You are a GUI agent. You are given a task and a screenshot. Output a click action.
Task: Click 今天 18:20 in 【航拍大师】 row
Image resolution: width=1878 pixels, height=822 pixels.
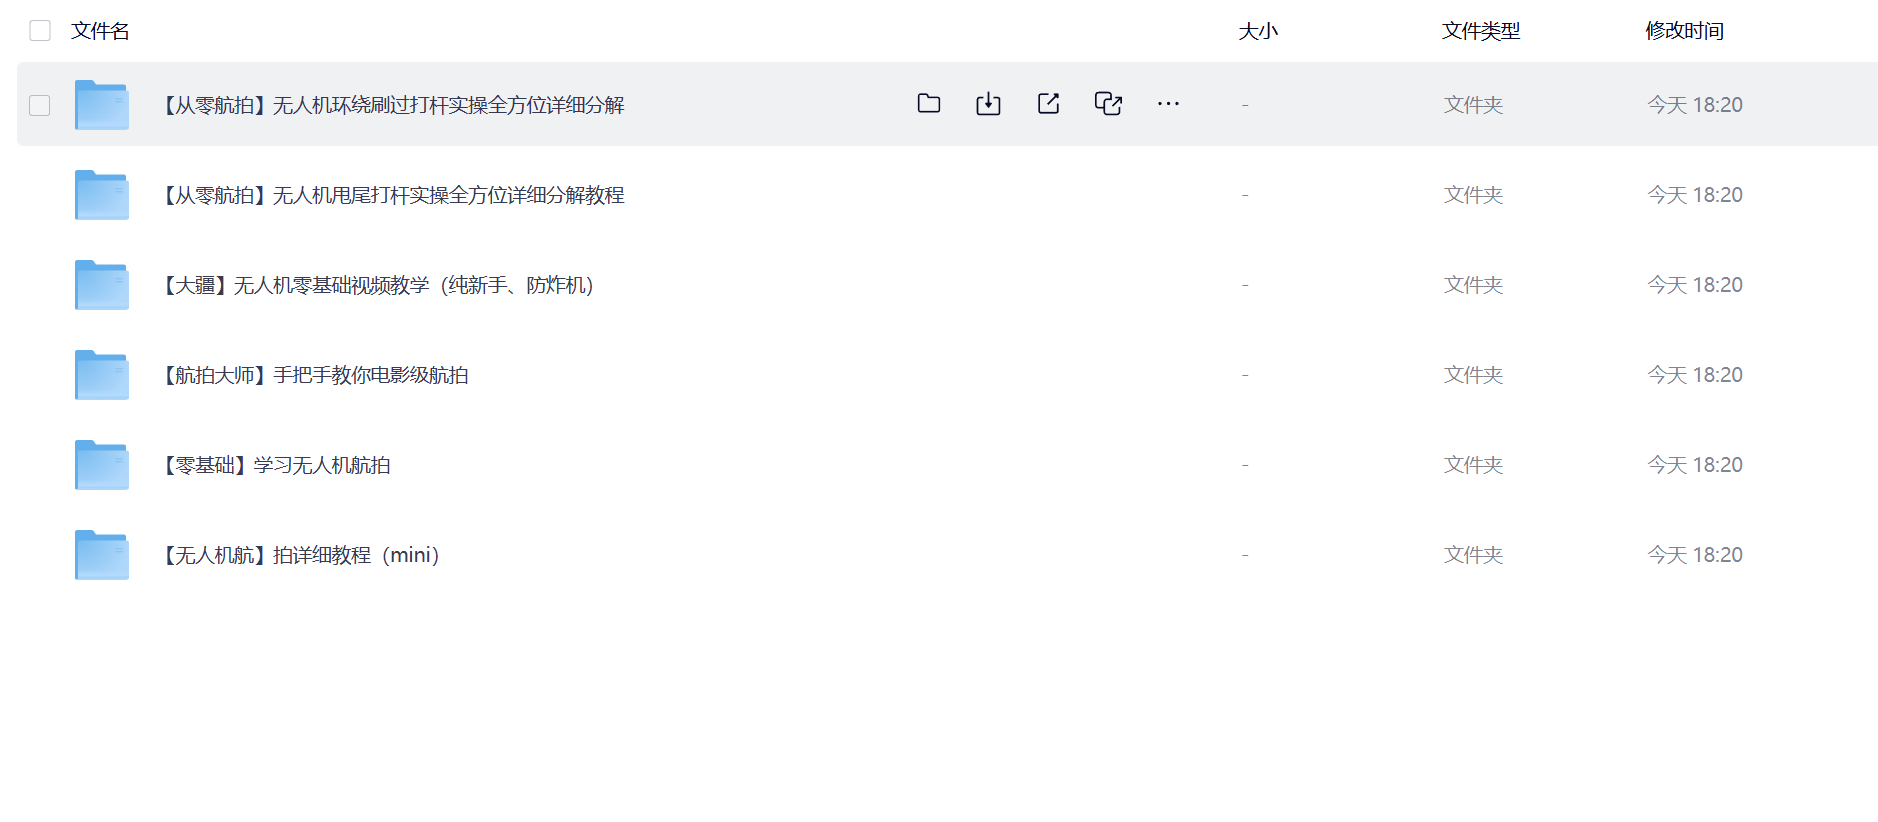pyautogui.click(x=1695, y=375)
